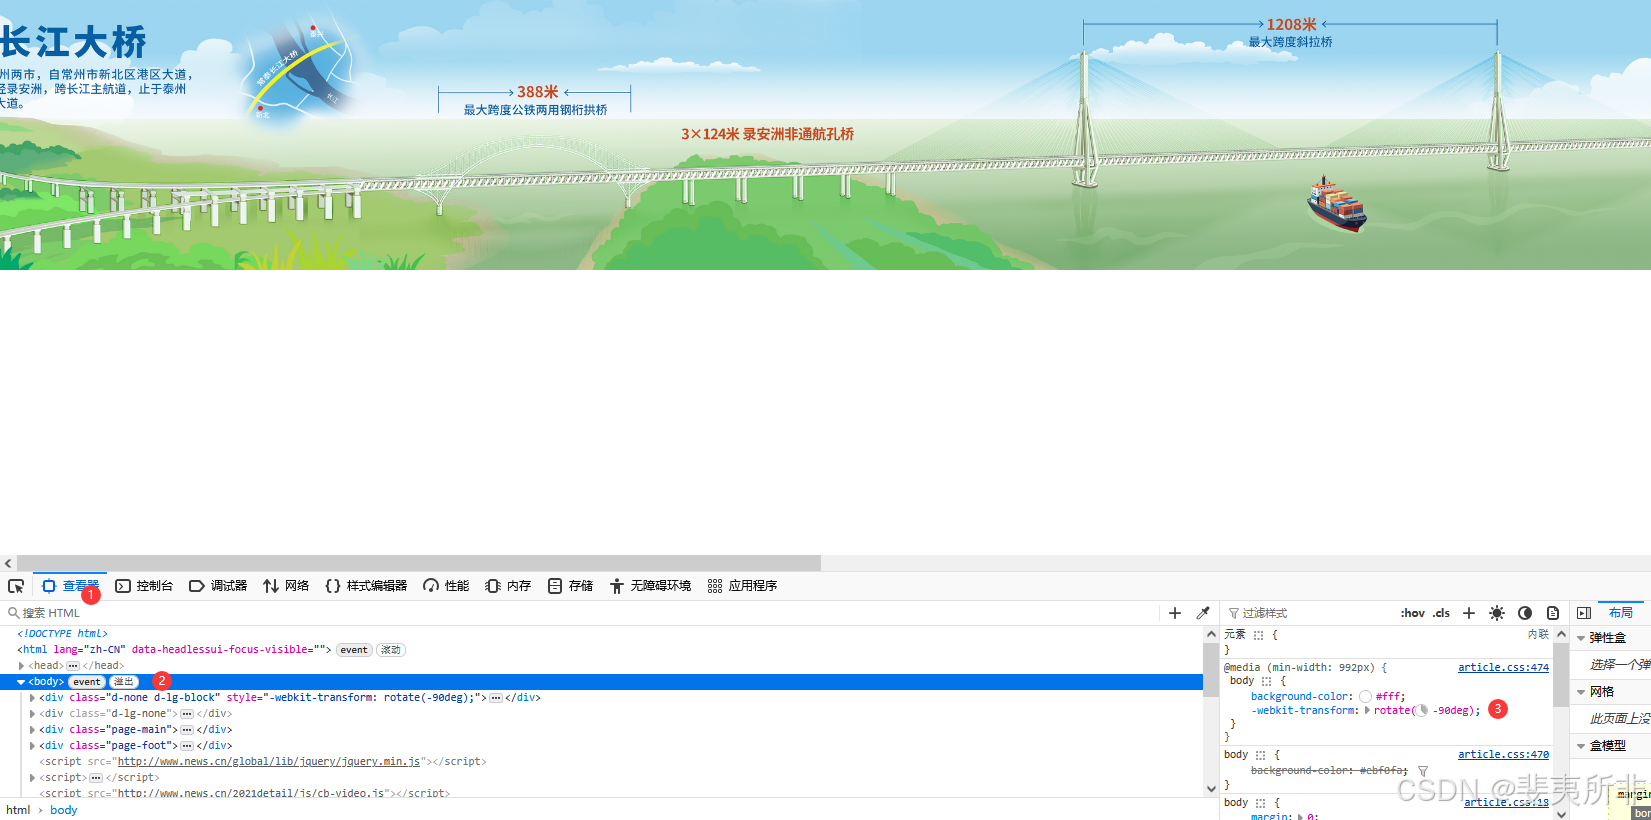Toggle light color scheme simulation
Viewport: 1651px width, 820px height.
coord(1497,613)
